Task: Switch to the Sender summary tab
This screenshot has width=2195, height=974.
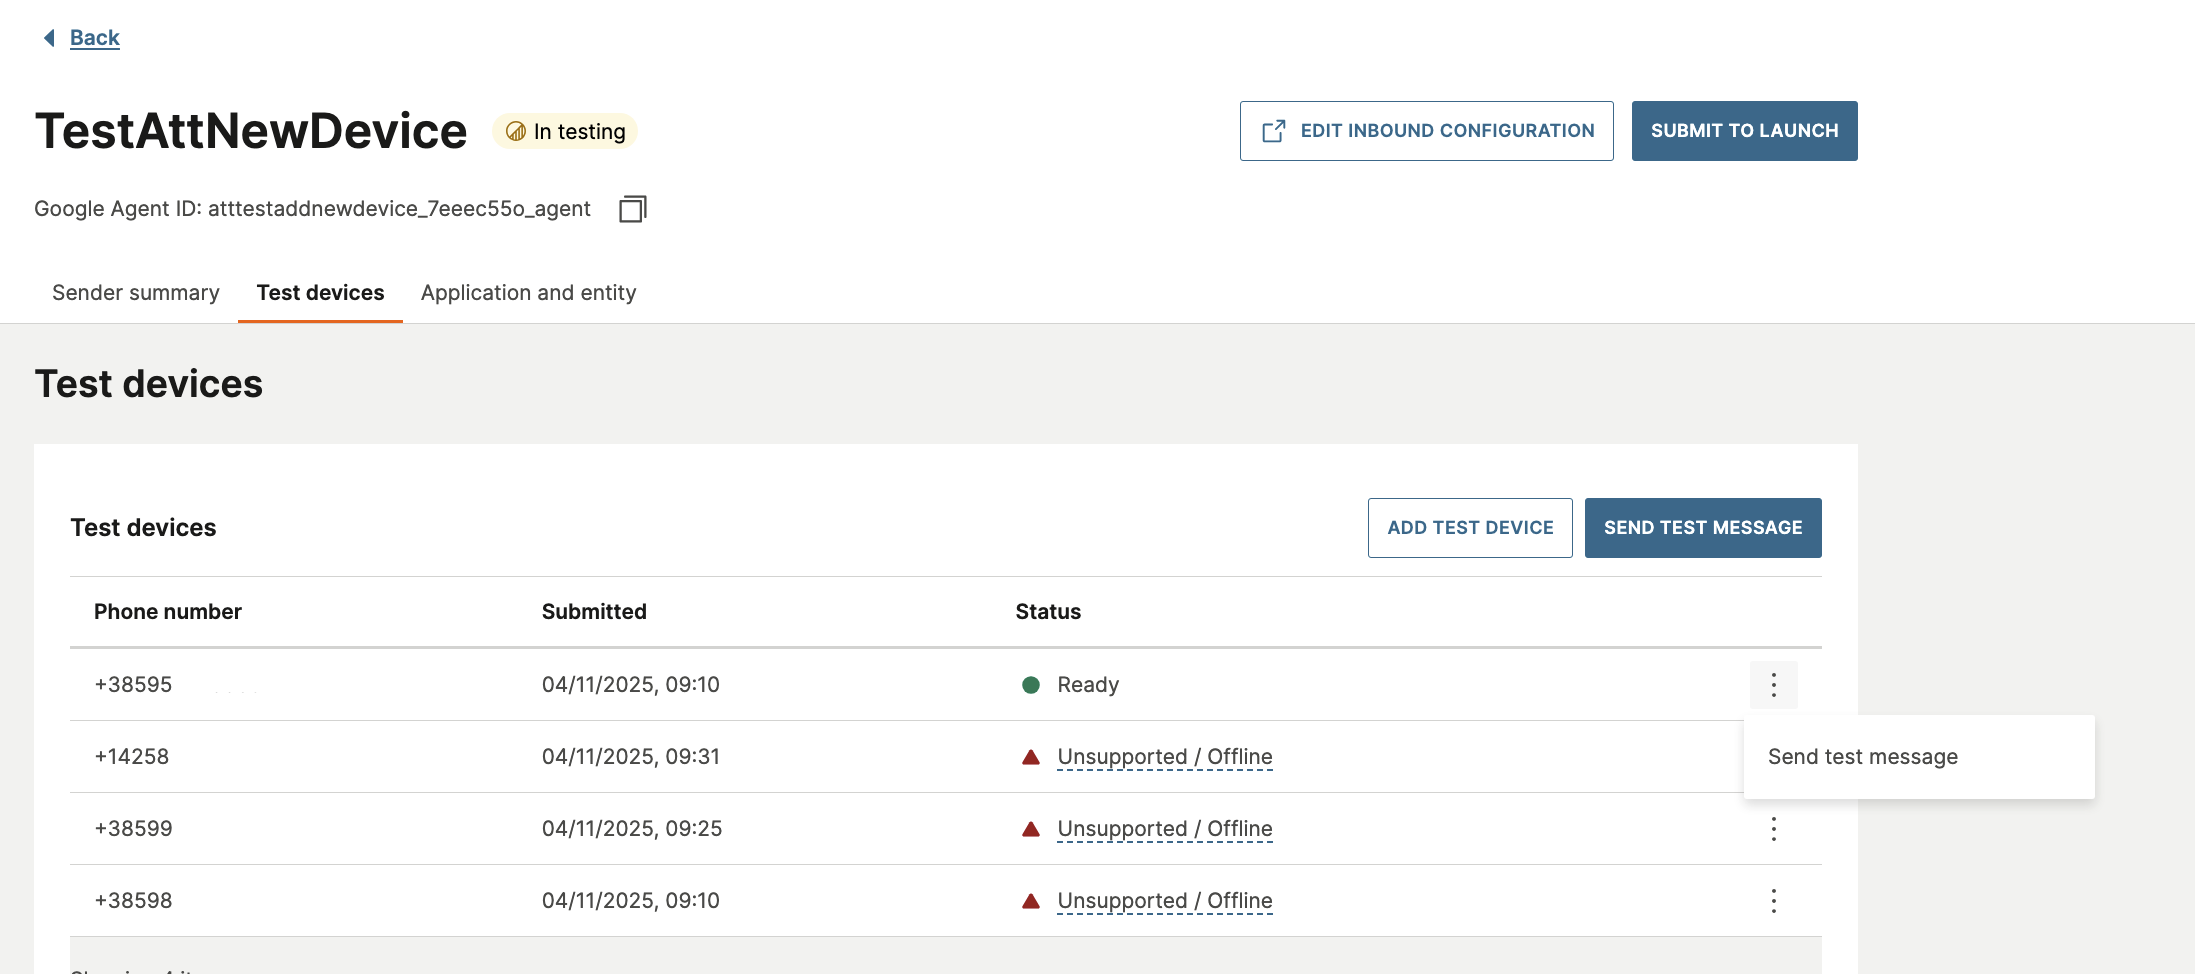Action: point(136,293)
